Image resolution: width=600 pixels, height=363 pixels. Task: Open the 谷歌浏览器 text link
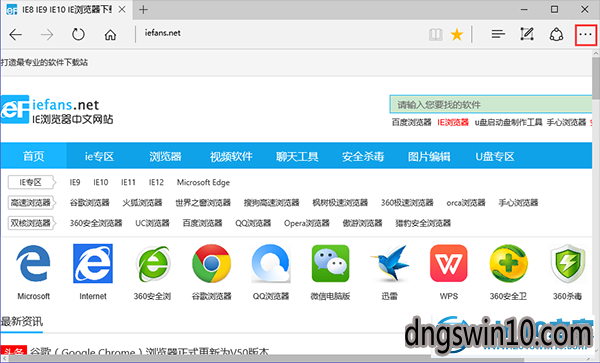90,203
